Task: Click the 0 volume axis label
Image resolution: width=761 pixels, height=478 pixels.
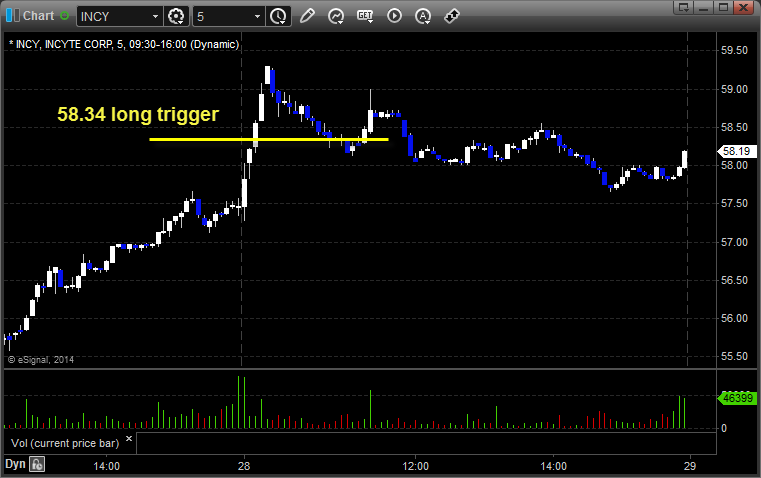Action: (x=724, y=429)
